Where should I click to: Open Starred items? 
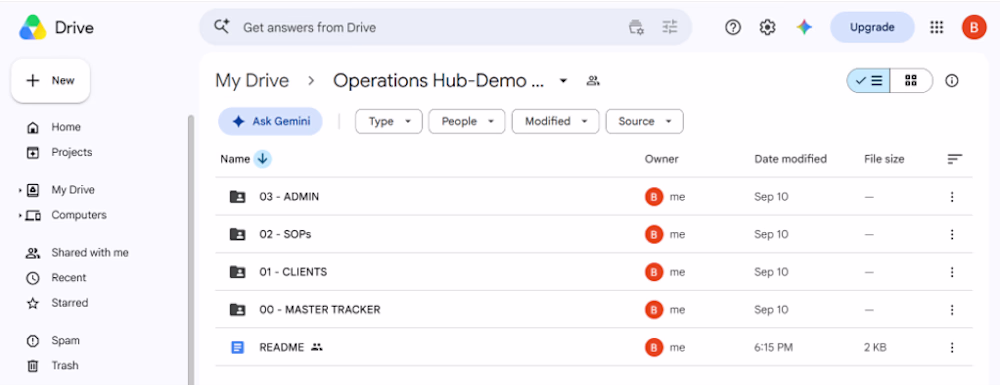pyautogui.click(x=70, y=303)
